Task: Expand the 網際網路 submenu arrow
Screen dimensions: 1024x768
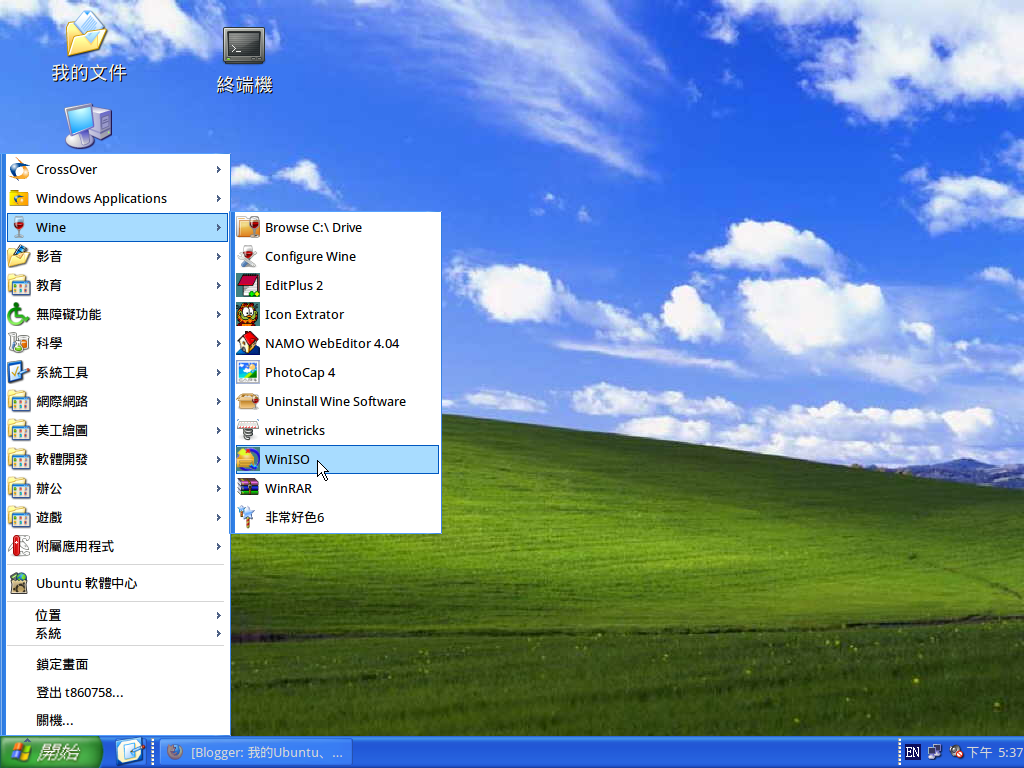Action: click(219, 401)
